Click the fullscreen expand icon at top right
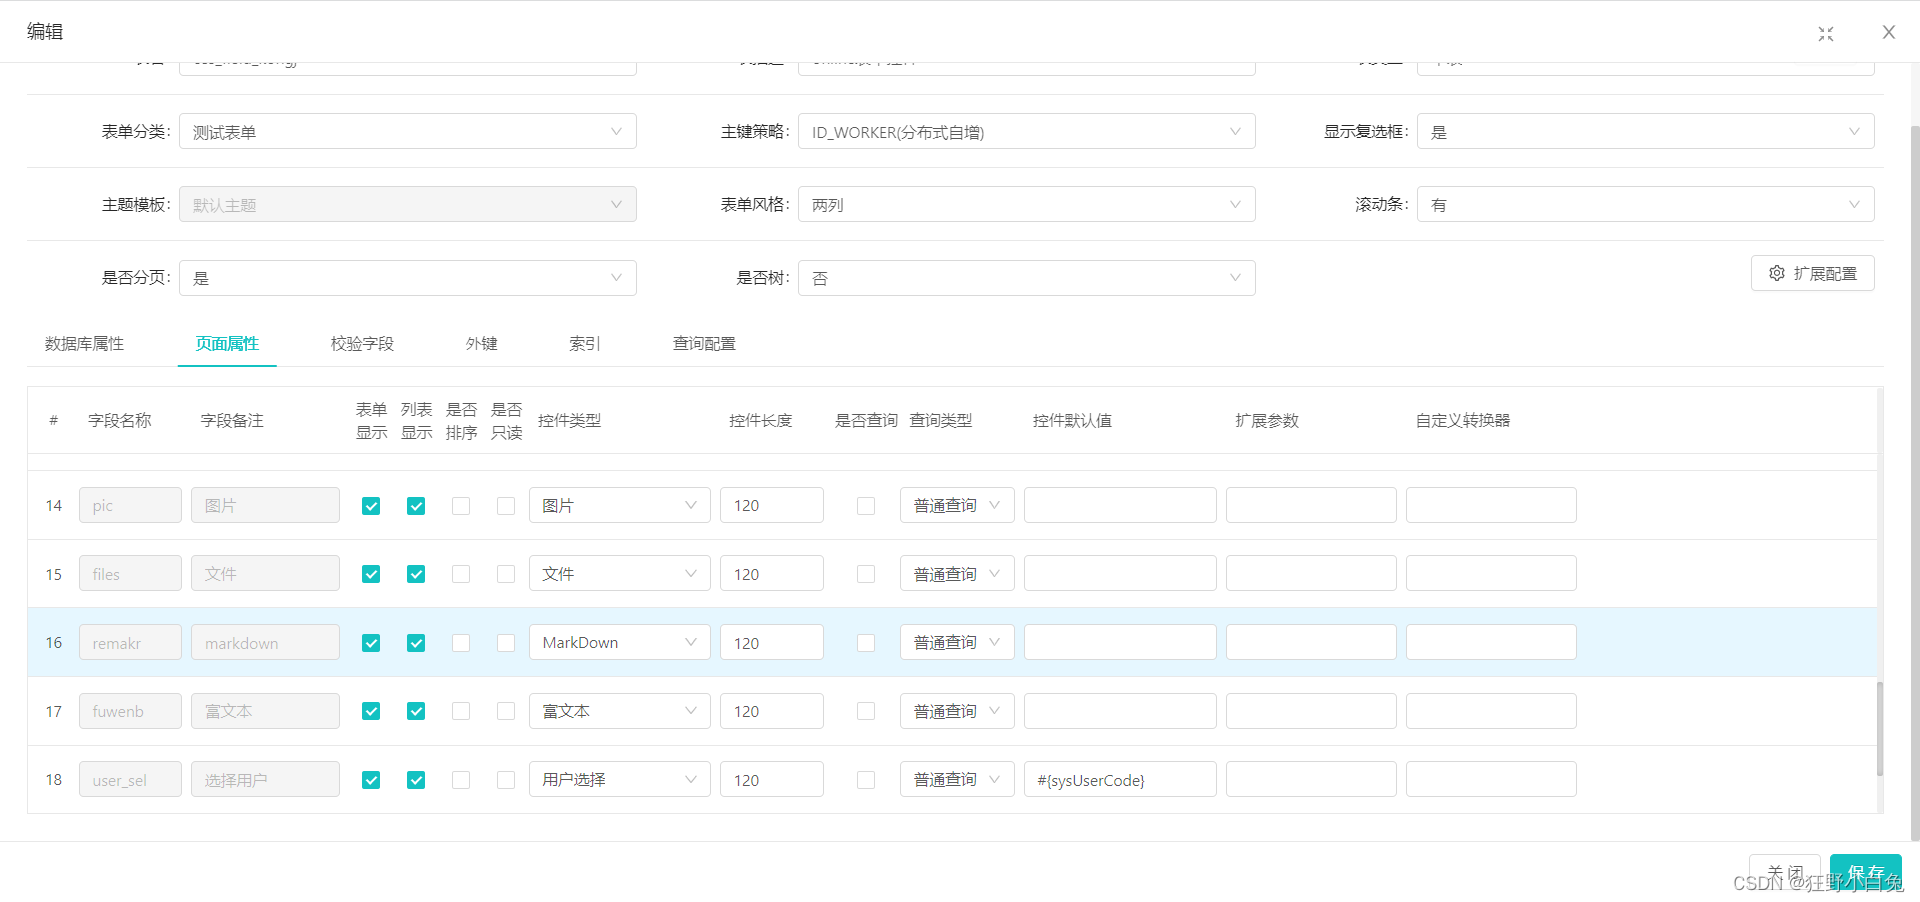Viewport: 1920px width, 902px height. click(1825, 33)
